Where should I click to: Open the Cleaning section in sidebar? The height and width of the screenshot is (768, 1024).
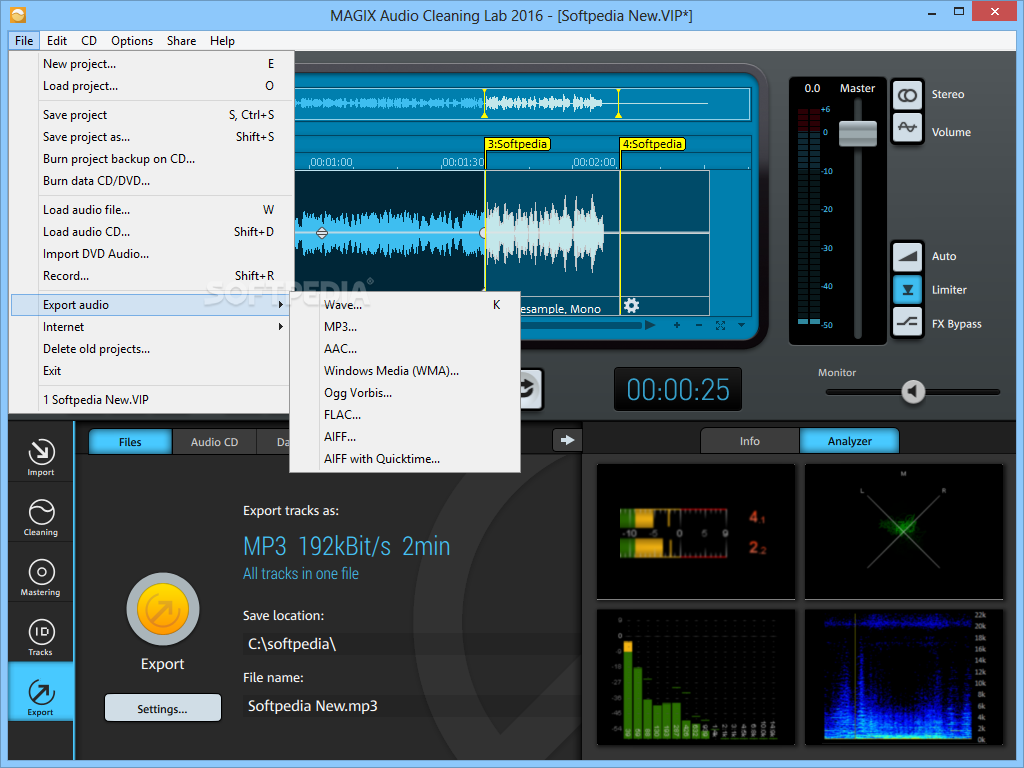tap(40, 517)
